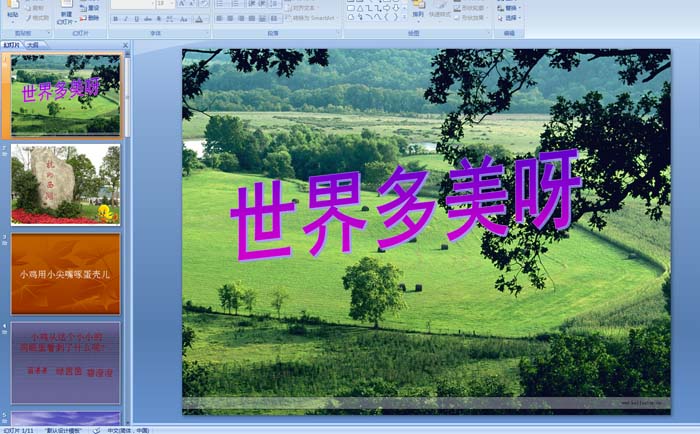Switch to Outline (大纲) pane tab
This screenshot has width=700, height=434.
pos(33,45)
